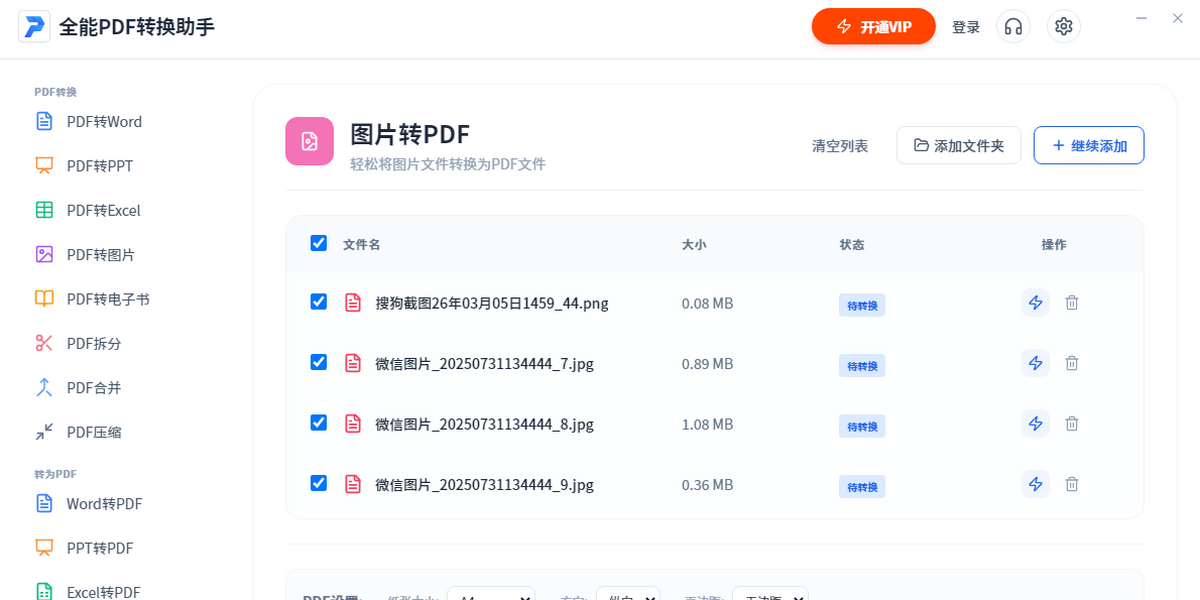Convert 搜狗截图26年03月05日1459_44.png with lightning icon
The width and height of the screenshot is (1200, 600).
(x=1036, y=302)
